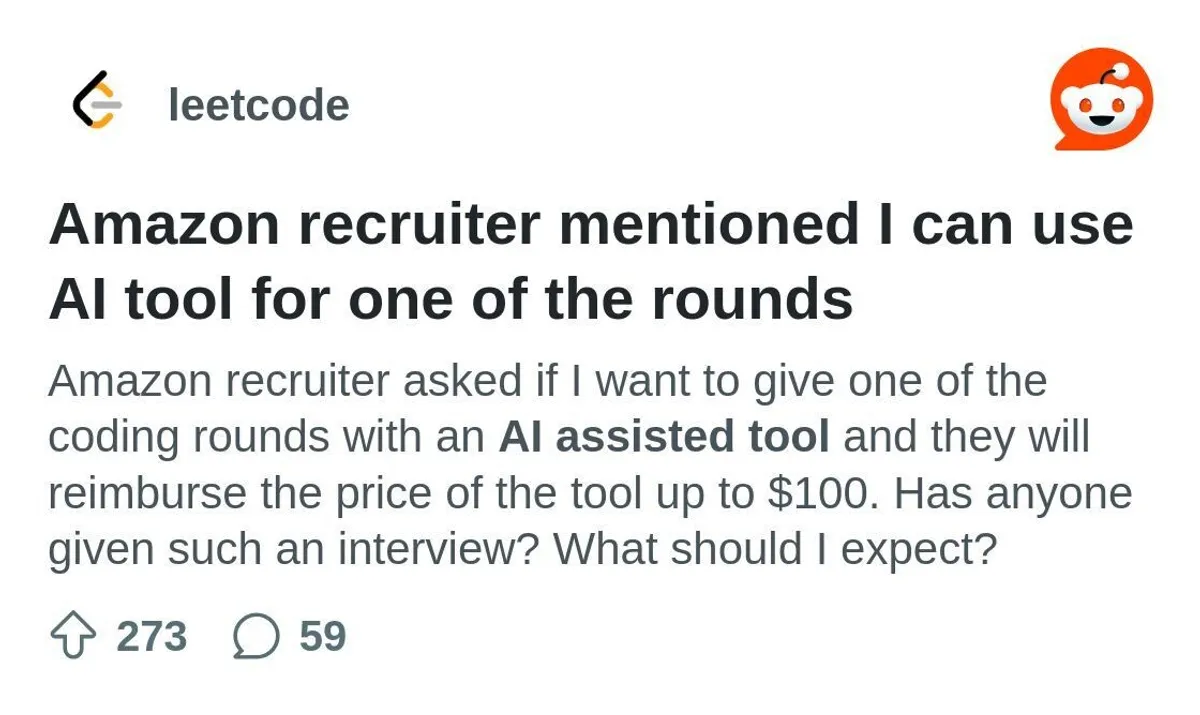Click the Reddit Snoo mascot logo
The width and height of the screenshot is (1200, 715).
coord(1101,99)
